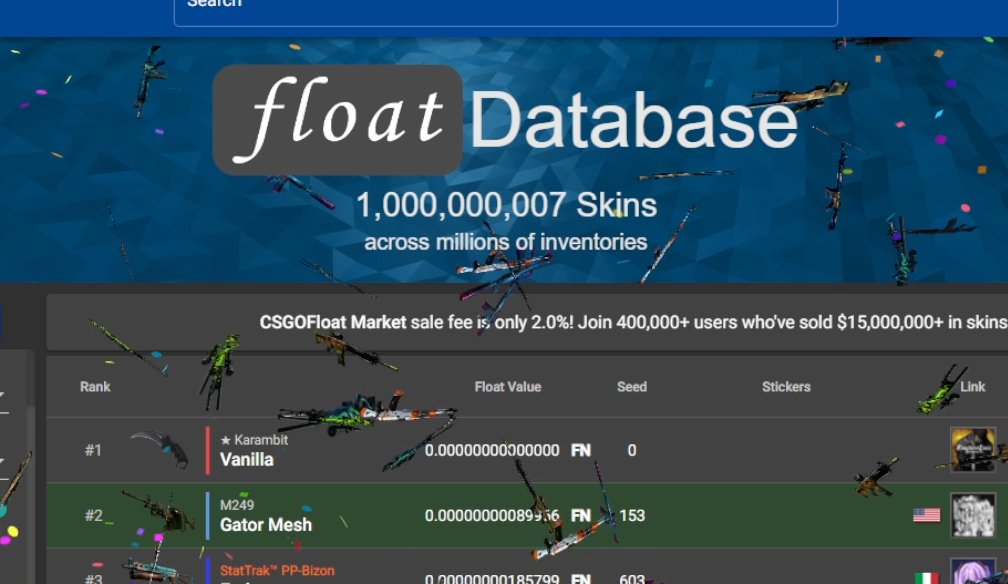1008x584 pixels.
Task: Click the CSGOFloat Market sale fee banner
Action: pyautogui.click(x=527, y=322)
